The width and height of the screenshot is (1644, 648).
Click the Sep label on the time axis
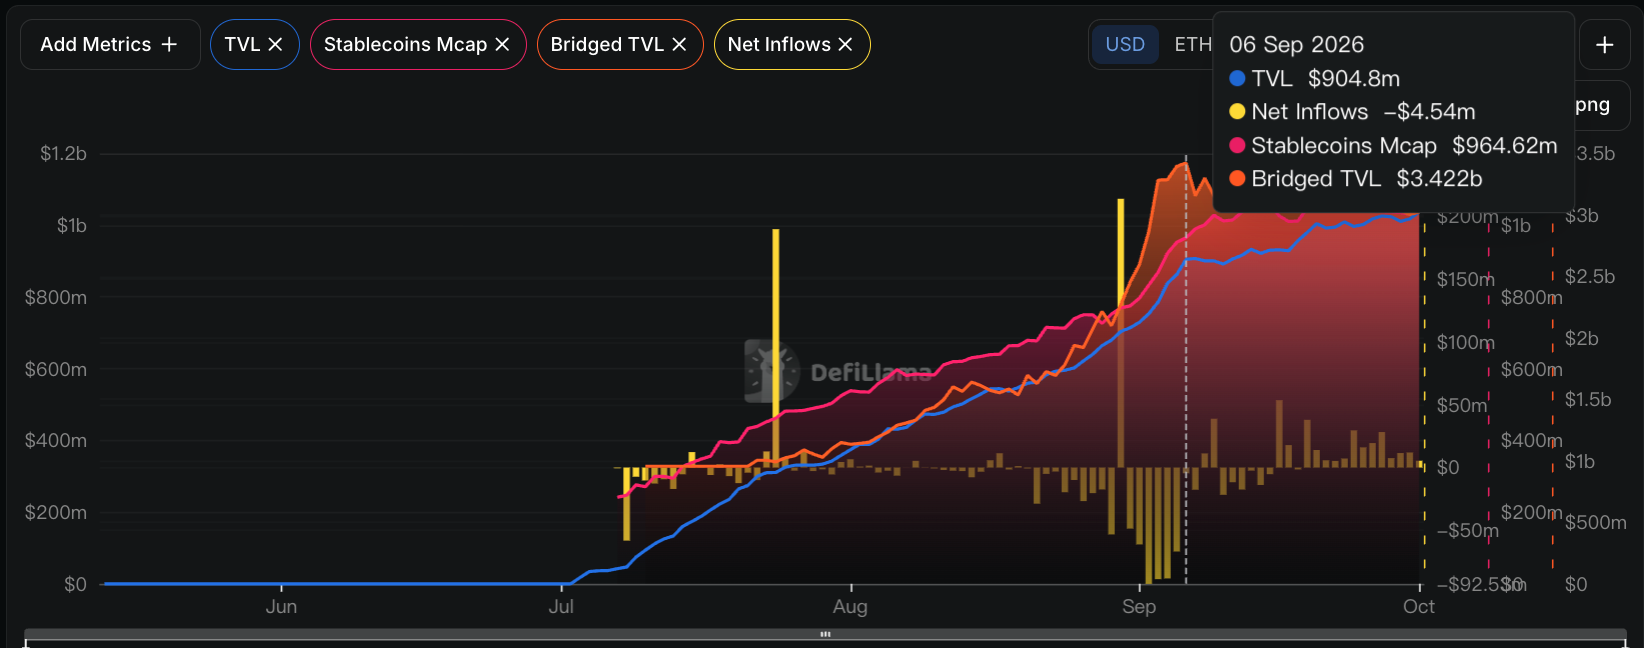click(1139, 607)
